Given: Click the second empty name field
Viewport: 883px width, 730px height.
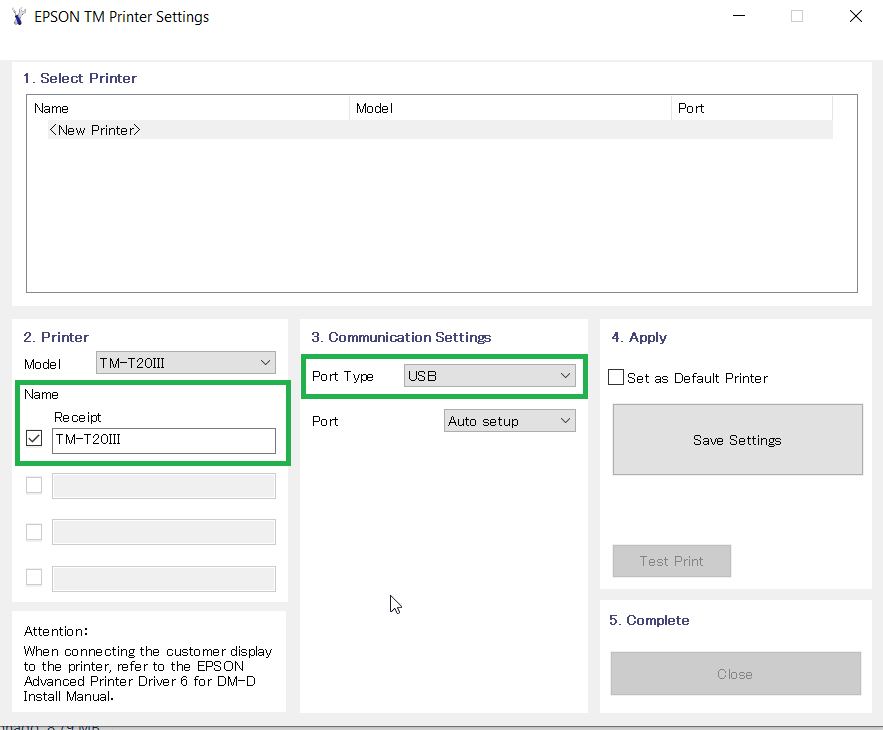Looking at the screenshot, I should pyautogui.click(x=164, y=486).
